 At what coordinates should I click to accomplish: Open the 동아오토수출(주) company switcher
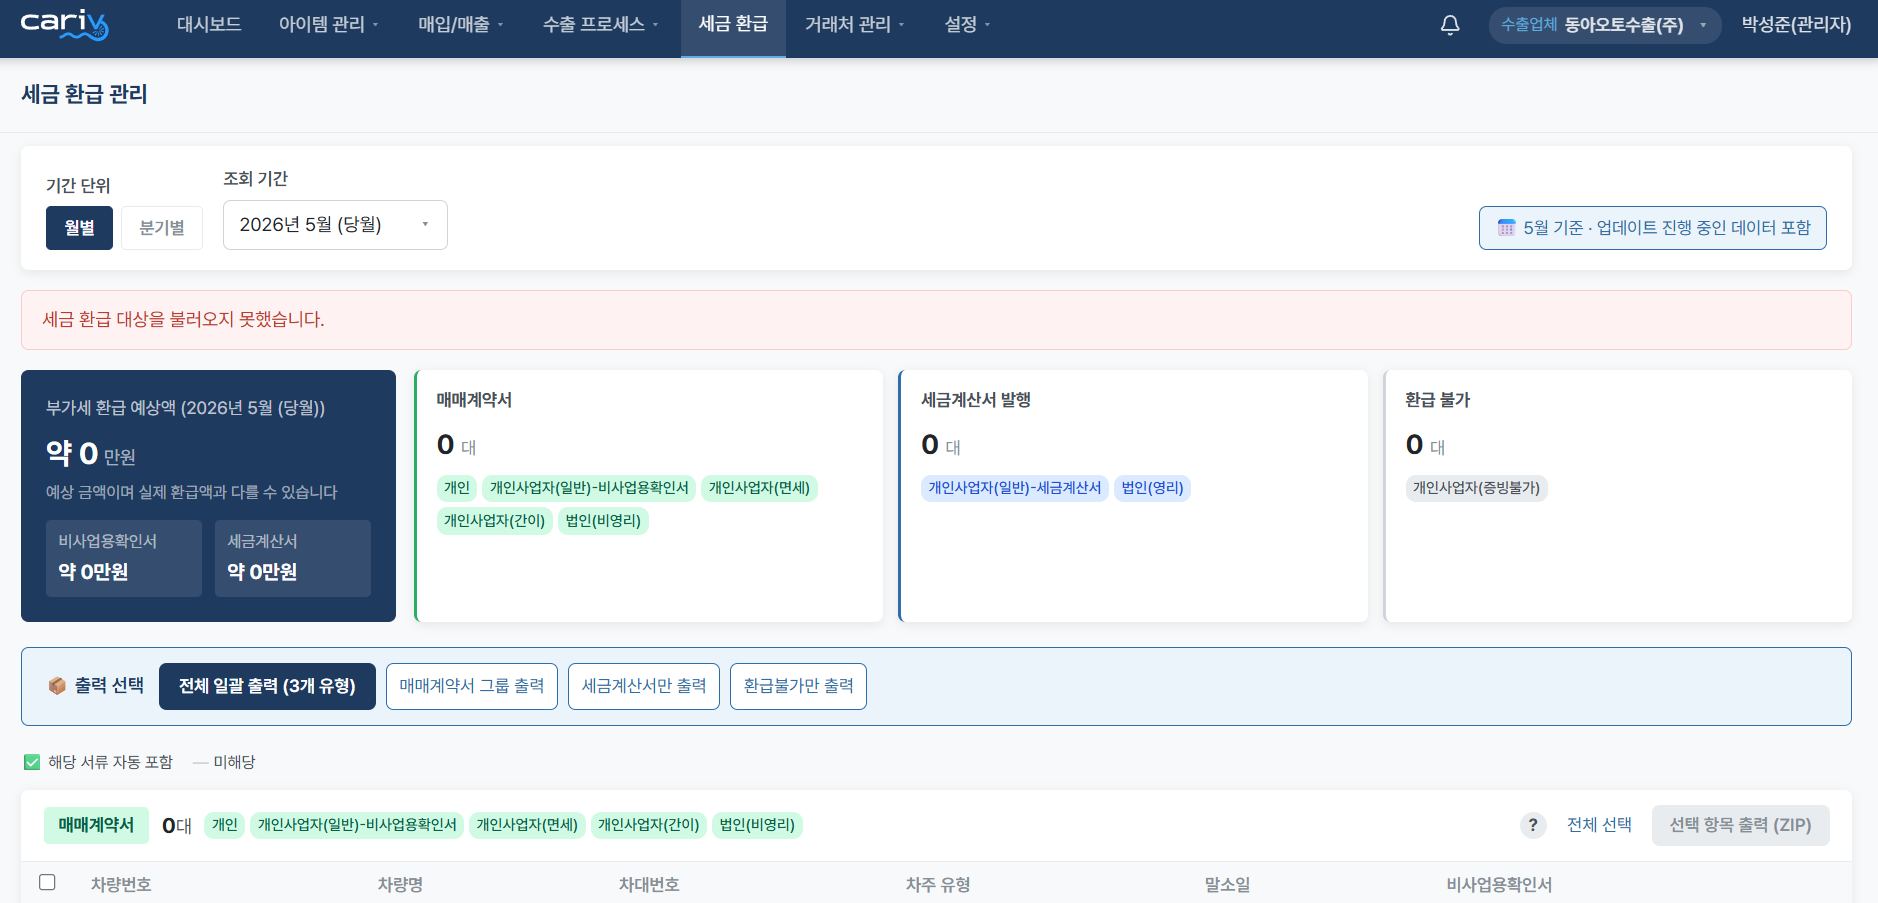click(1604, 25)
